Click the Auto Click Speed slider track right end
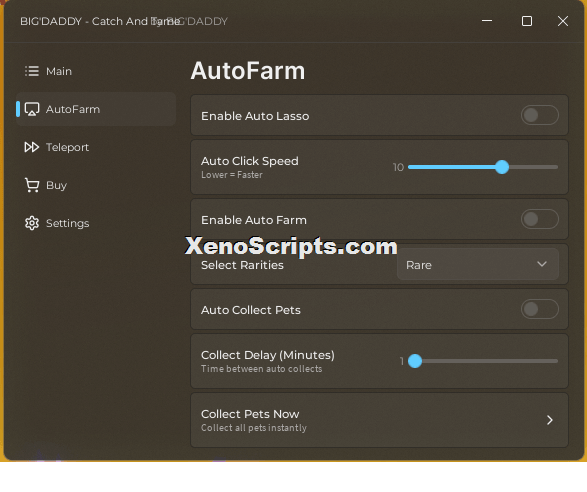This screenshot has width=587, height=492. pos(555,167)
